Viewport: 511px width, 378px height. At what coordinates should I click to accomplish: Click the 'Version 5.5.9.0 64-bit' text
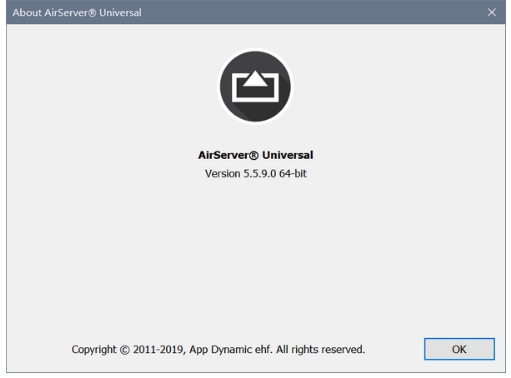pyautogui.click(x=256, y=173)
